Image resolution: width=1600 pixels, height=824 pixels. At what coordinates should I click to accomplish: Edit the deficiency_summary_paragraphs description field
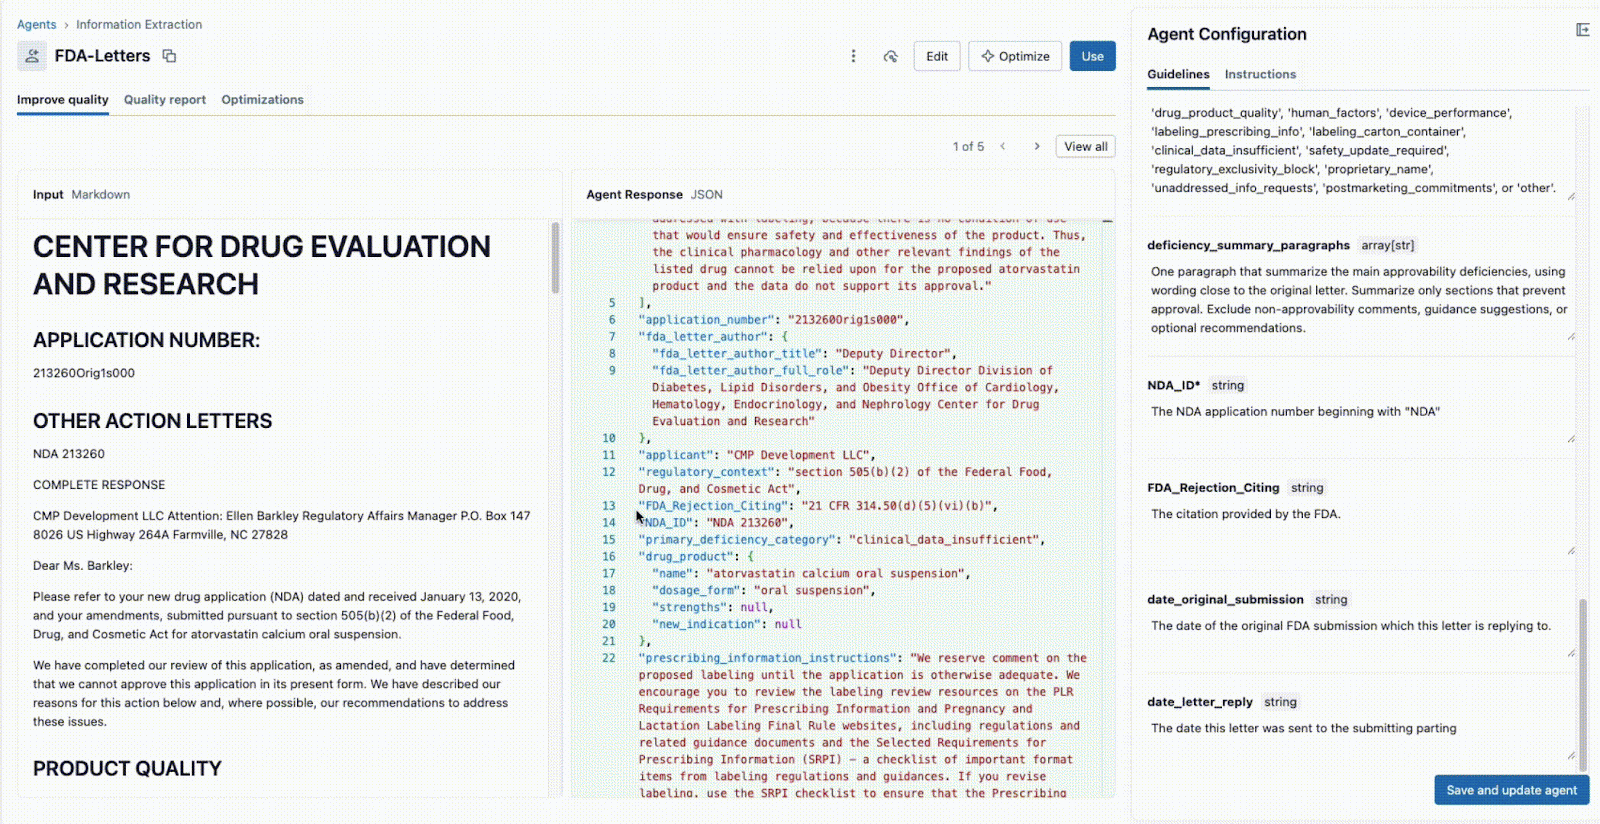(1360, 300)
